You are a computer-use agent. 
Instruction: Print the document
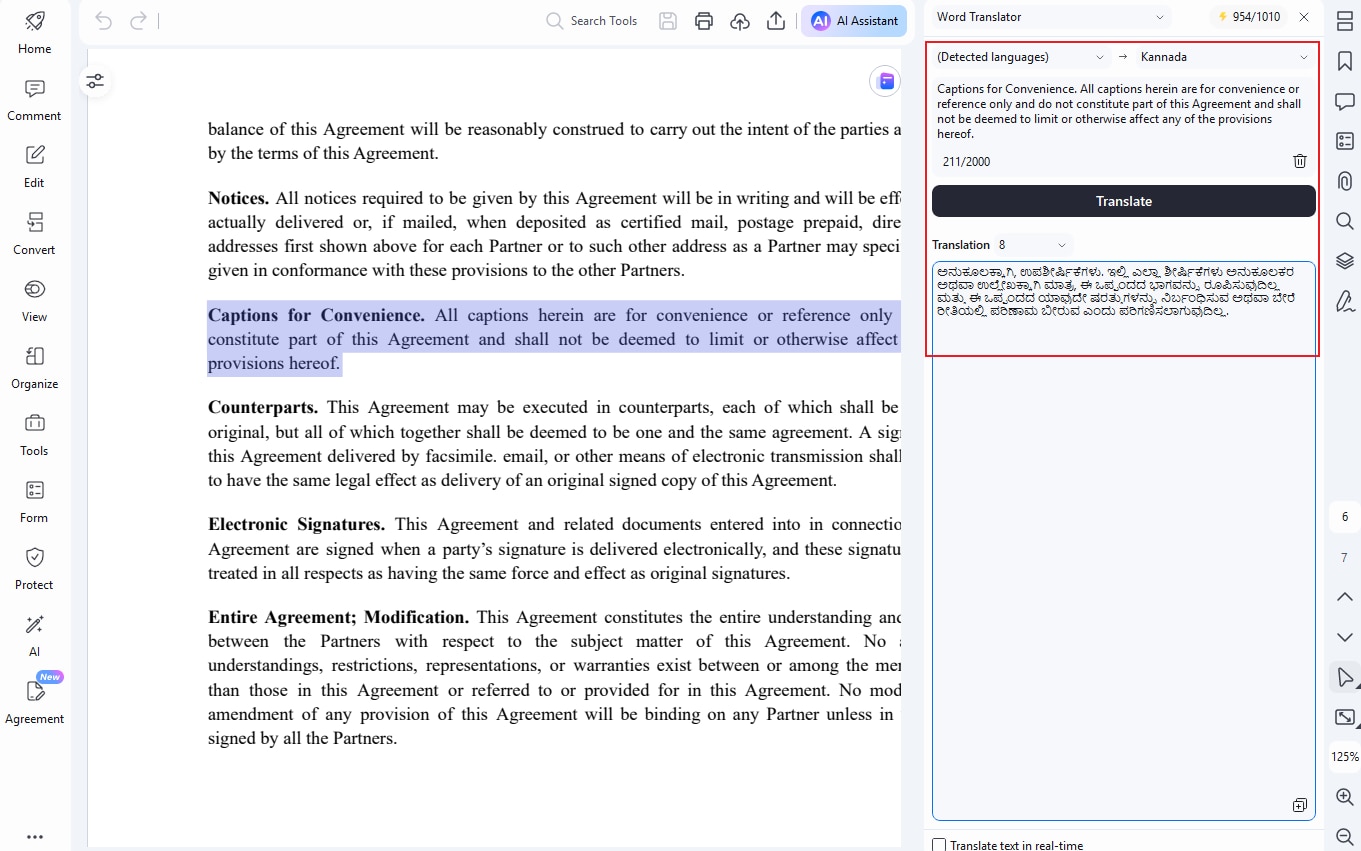tap(704, 21)
